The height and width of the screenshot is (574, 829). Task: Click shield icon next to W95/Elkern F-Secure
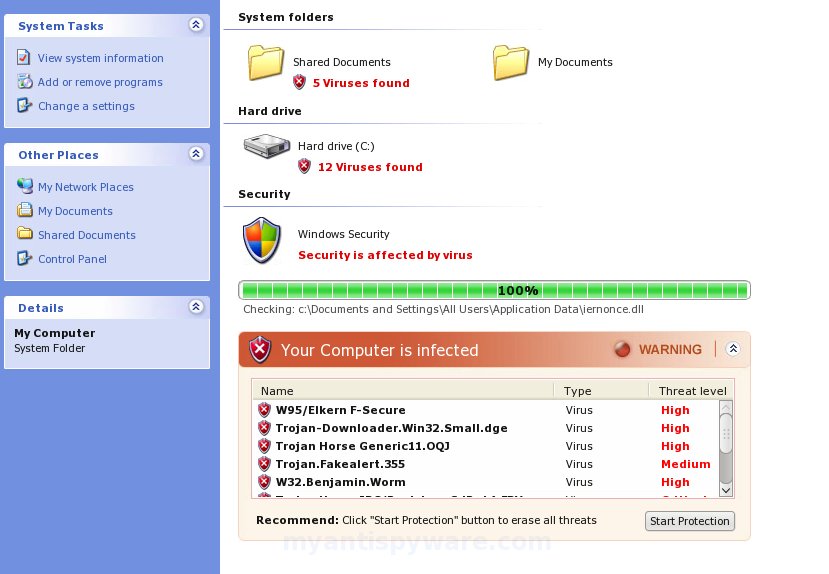pyautogui.click(x=264, y=410)
